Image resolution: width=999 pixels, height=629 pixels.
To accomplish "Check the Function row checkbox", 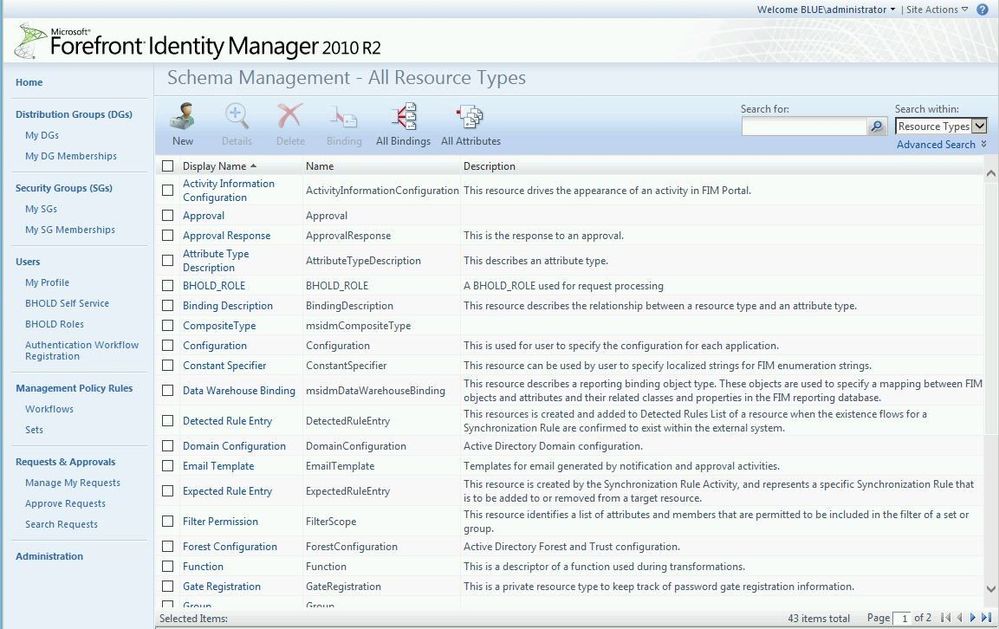I will (x=168, y=566).
